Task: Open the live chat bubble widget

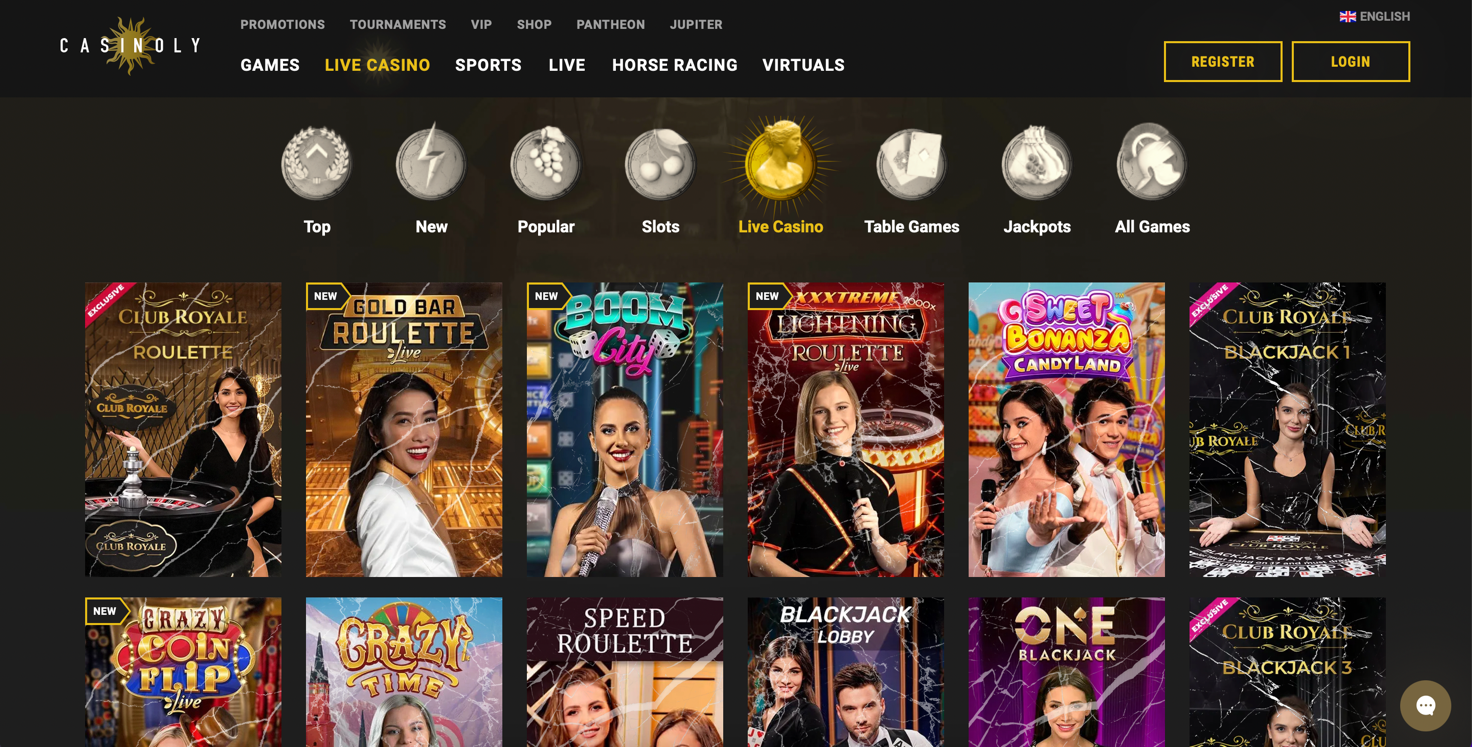Action: tap(1425, 705)
